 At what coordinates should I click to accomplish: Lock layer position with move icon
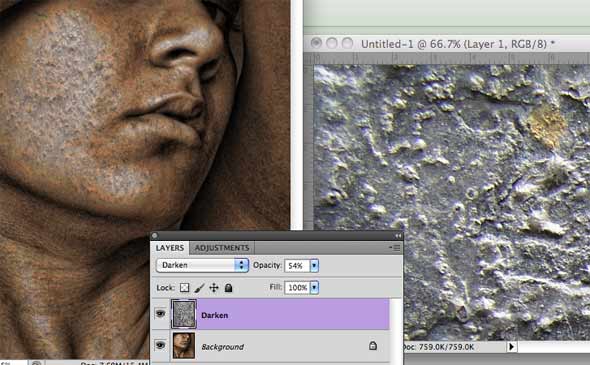click(214, 288)
